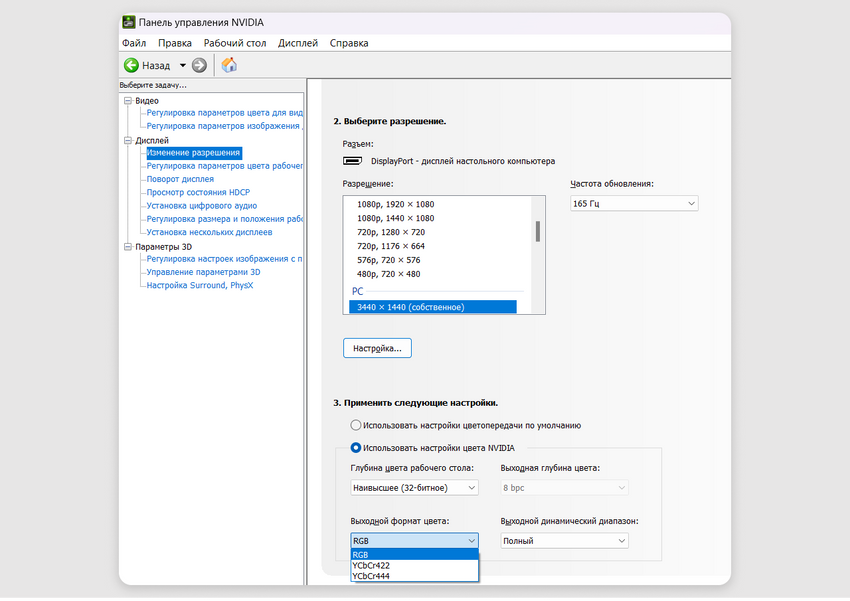Viewport: 850px width, 601px height.
Task: Choose YCbCr422 from the open list
Action: point(415,565)
